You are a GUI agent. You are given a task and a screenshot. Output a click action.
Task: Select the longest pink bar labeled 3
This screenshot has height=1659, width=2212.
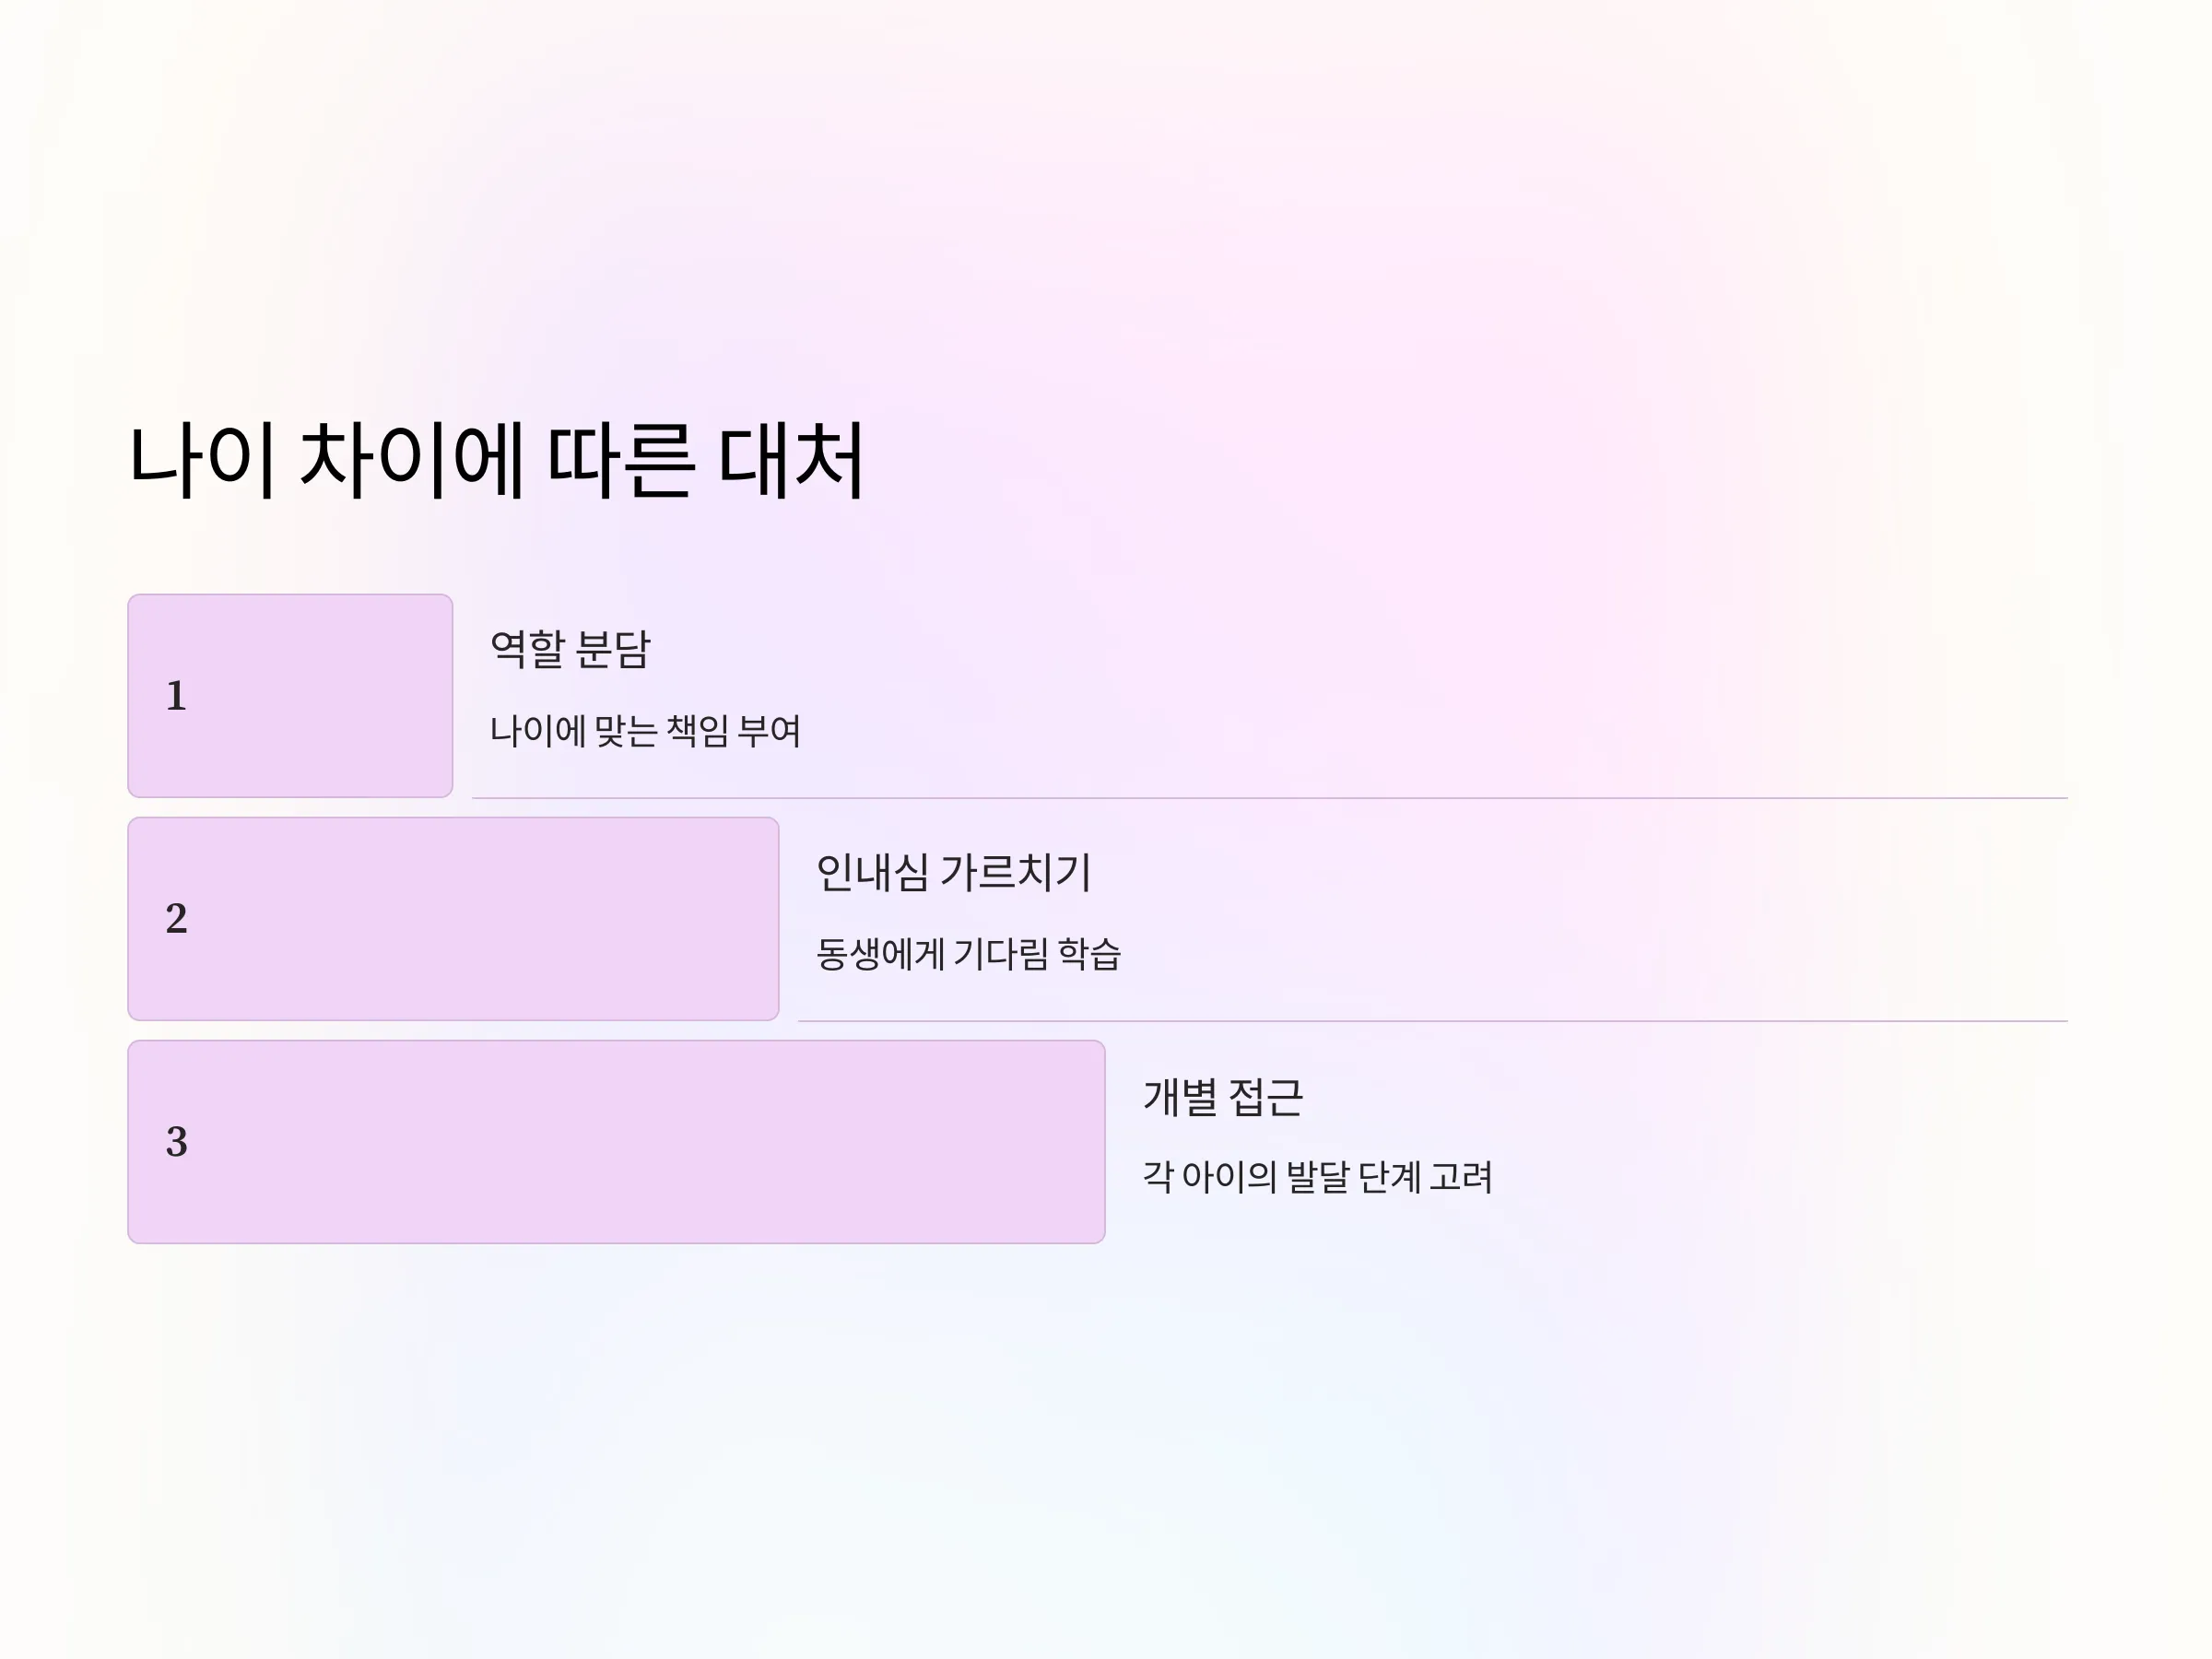pos(616,1142)
